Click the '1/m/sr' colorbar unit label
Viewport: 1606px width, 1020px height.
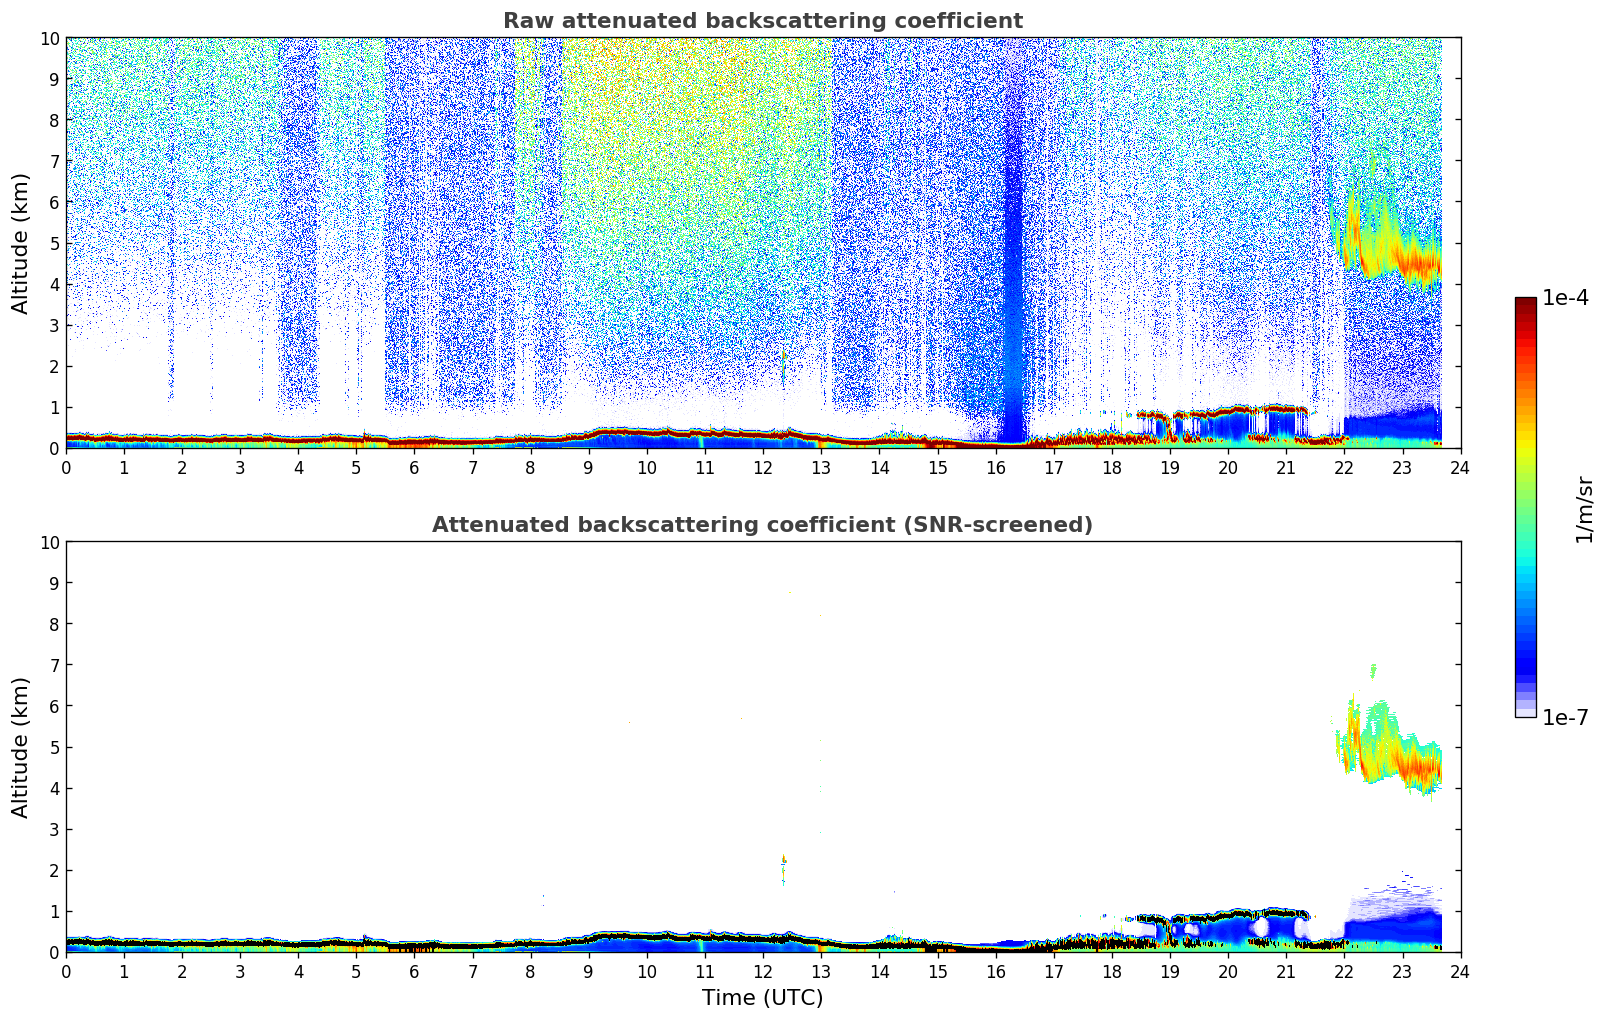pos(1584,508)
